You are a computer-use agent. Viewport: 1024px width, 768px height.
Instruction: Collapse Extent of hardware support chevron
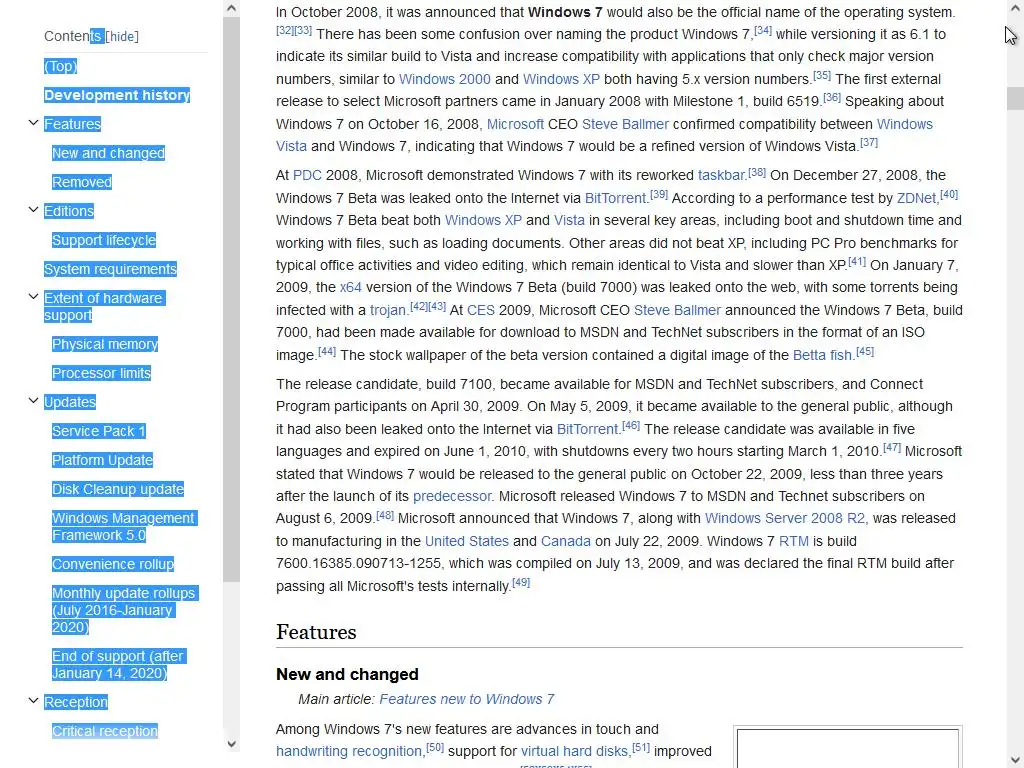[x=33, y=296]
